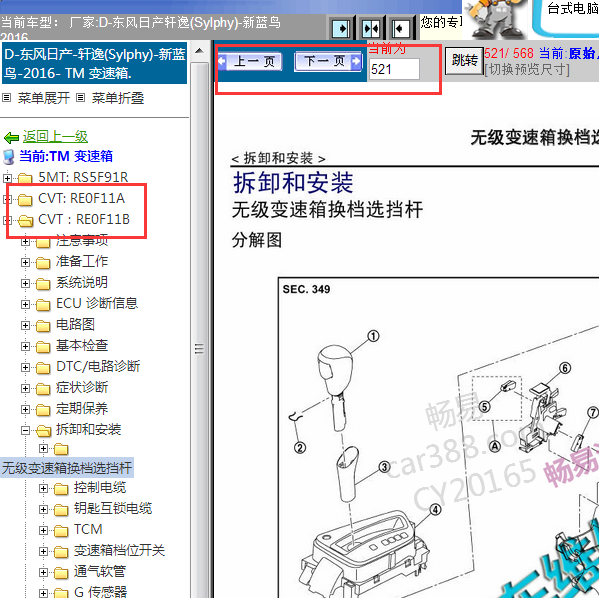Click the 当前:TM 变速箱 label
This screenshot has height=598, width=599.
tap(66, 156)
